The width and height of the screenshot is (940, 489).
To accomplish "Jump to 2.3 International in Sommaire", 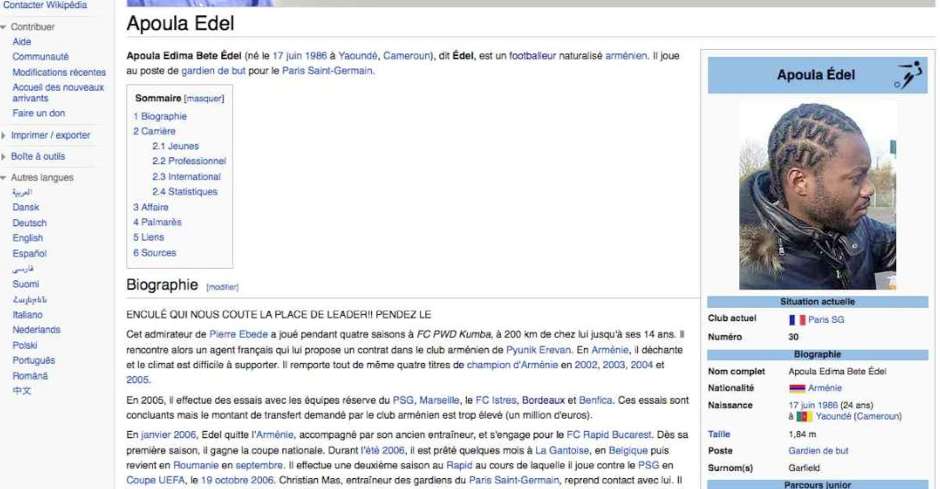I will (x=186, y=177).
